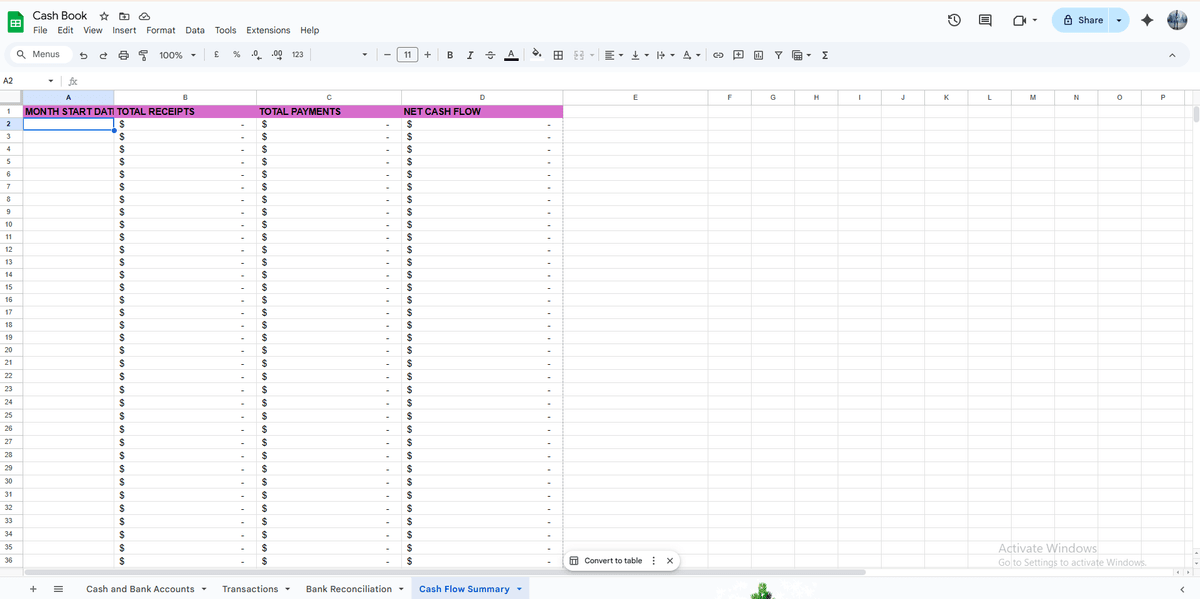Format as currency (pound sign)

pyautogui.click(x=217, y=55)
